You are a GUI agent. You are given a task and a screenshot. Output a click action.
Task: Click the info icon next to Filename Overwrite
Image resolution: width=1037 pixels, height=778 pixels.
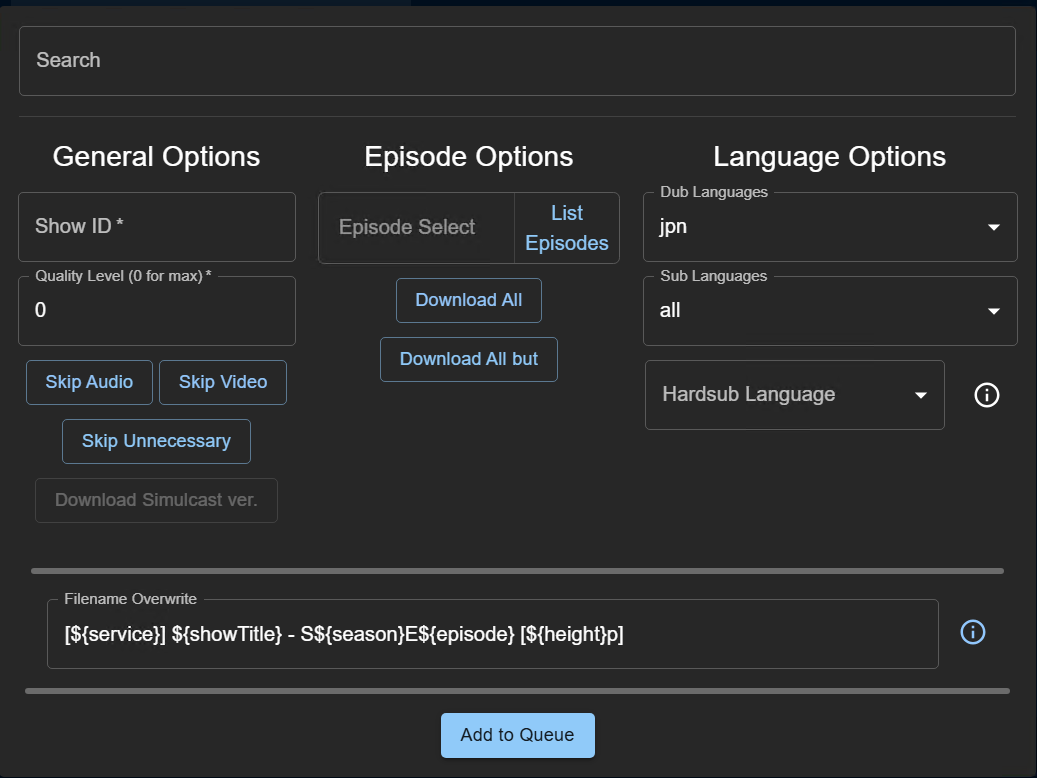point(972,632)
